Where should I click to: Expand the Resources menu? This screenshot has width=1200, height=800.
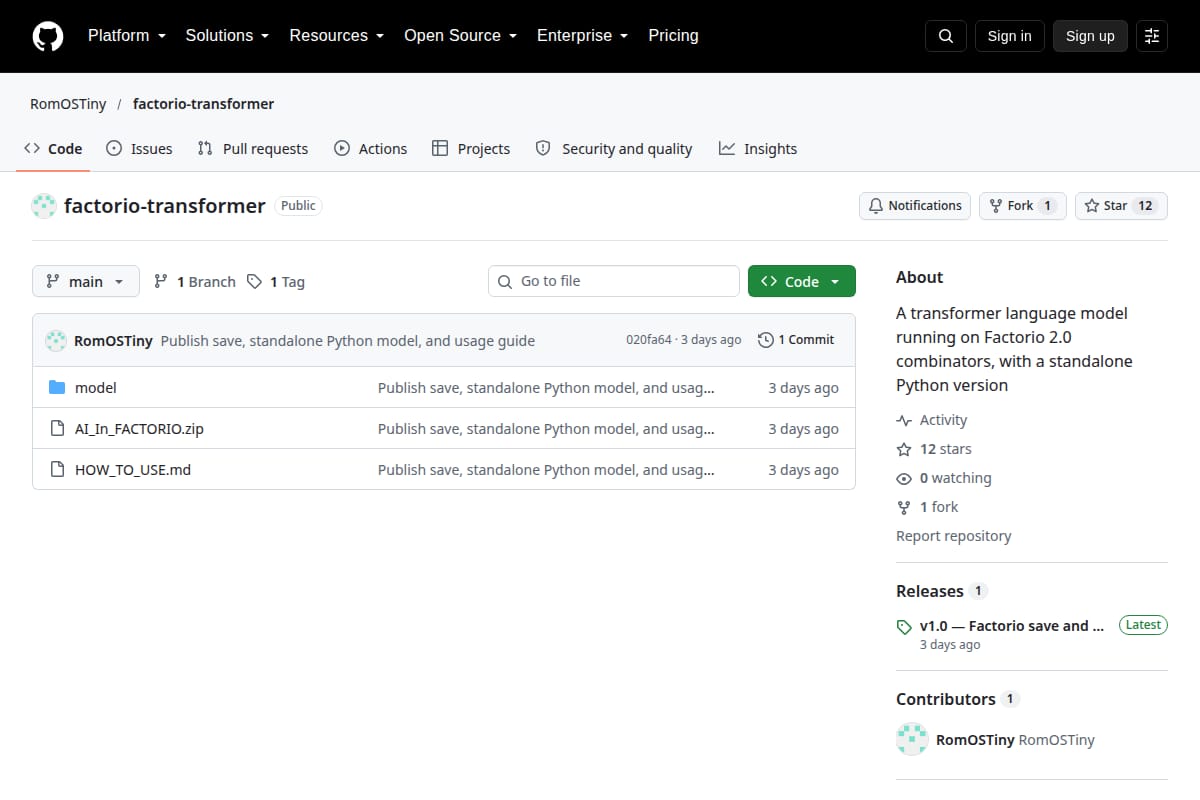(x=337, y=36)
